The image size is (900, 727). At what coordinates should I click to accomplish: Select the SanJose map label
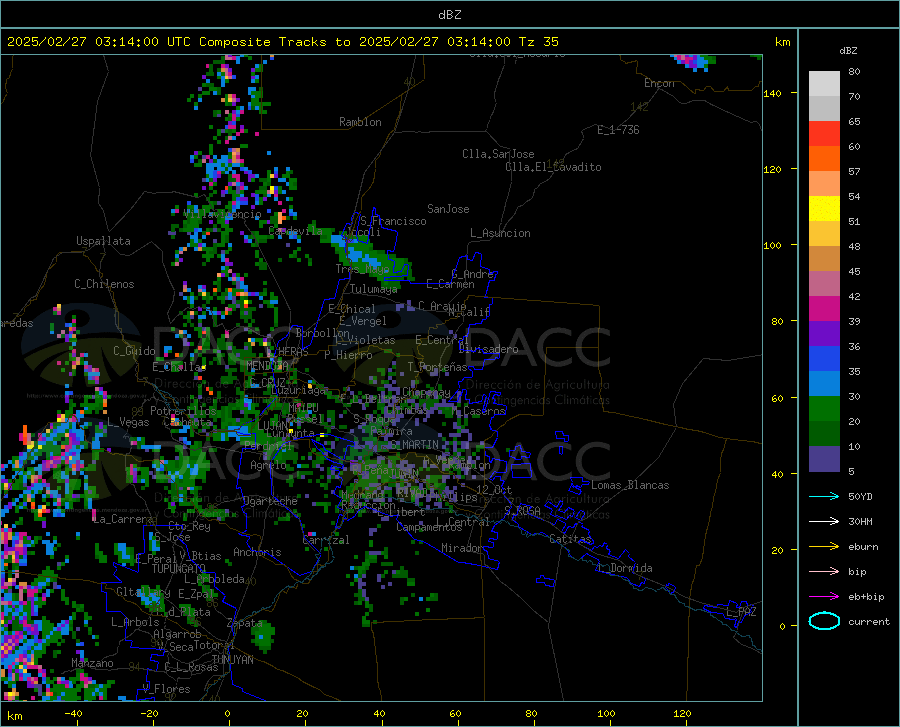coord(448,209)
